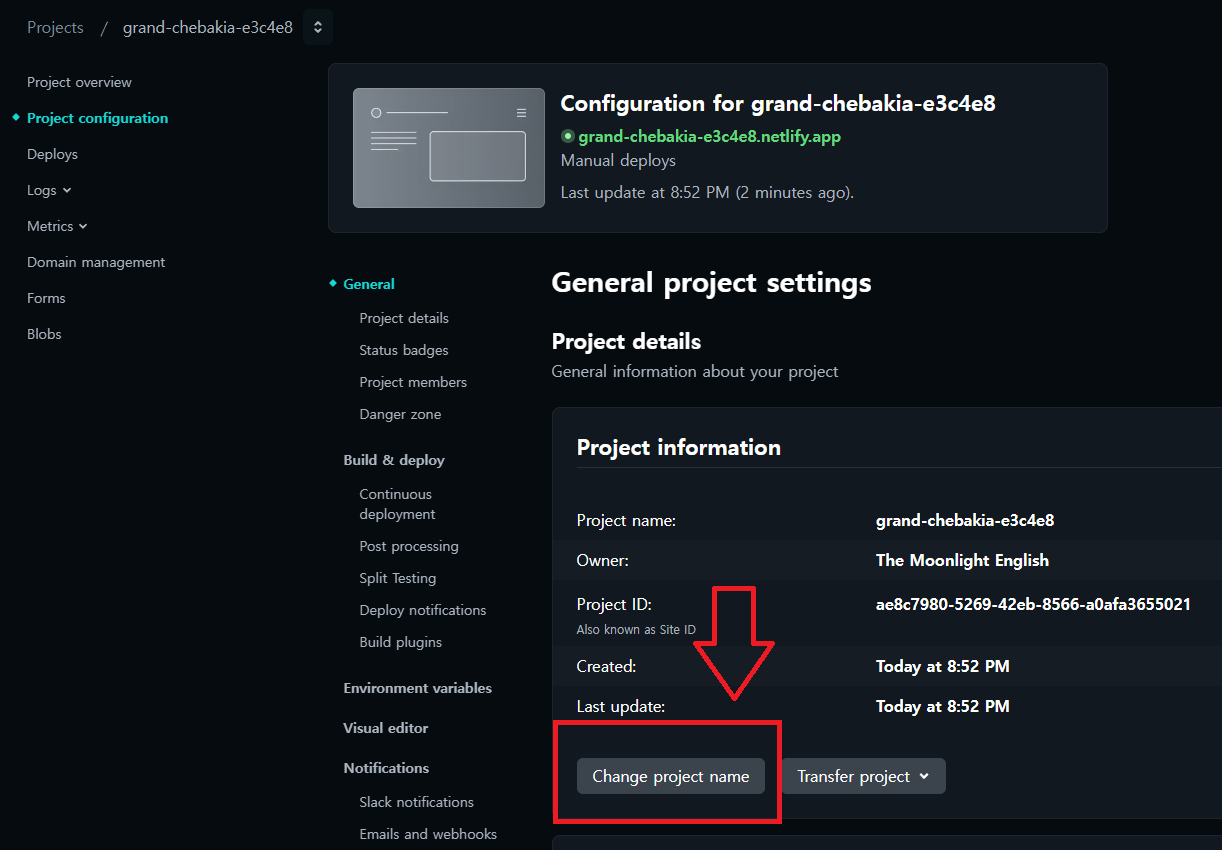Image resolution: width=1222 pixels, height=850 pixels.
Task: Go to Emails and webhooks settings
Action: (x=428, y=834)
